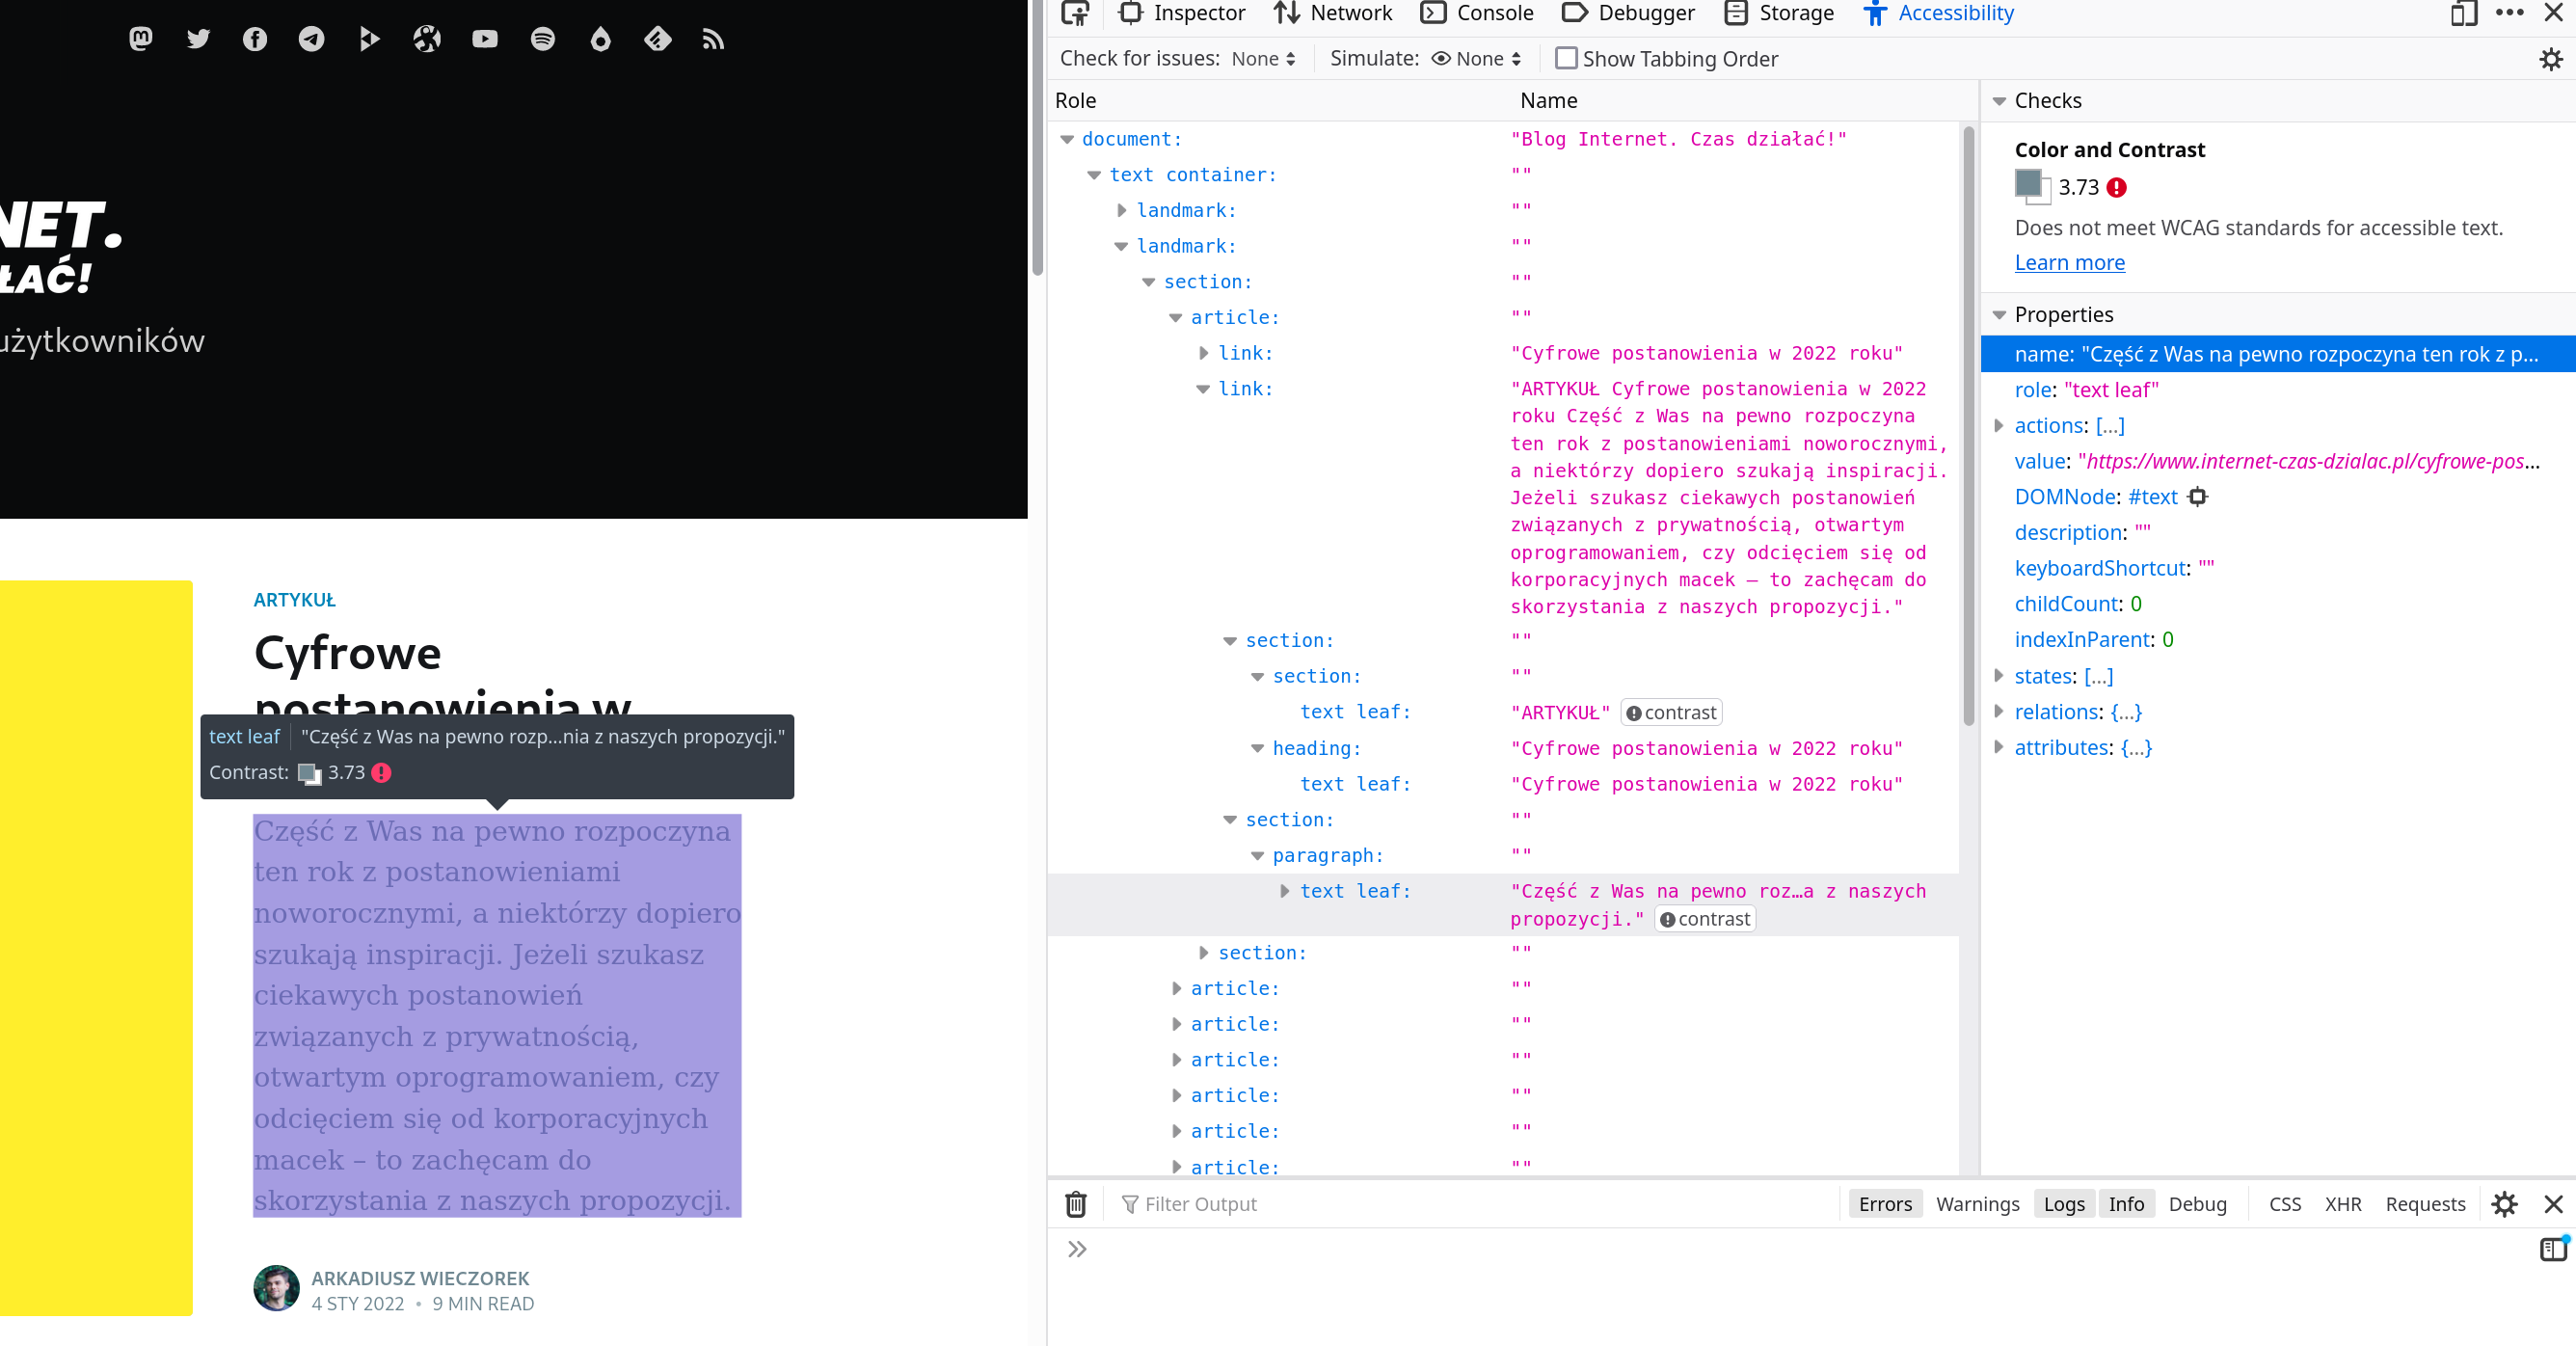Toggle the Warnings console filter
This screenshot has width=2576, height=1346.
click(1977, 1204)
